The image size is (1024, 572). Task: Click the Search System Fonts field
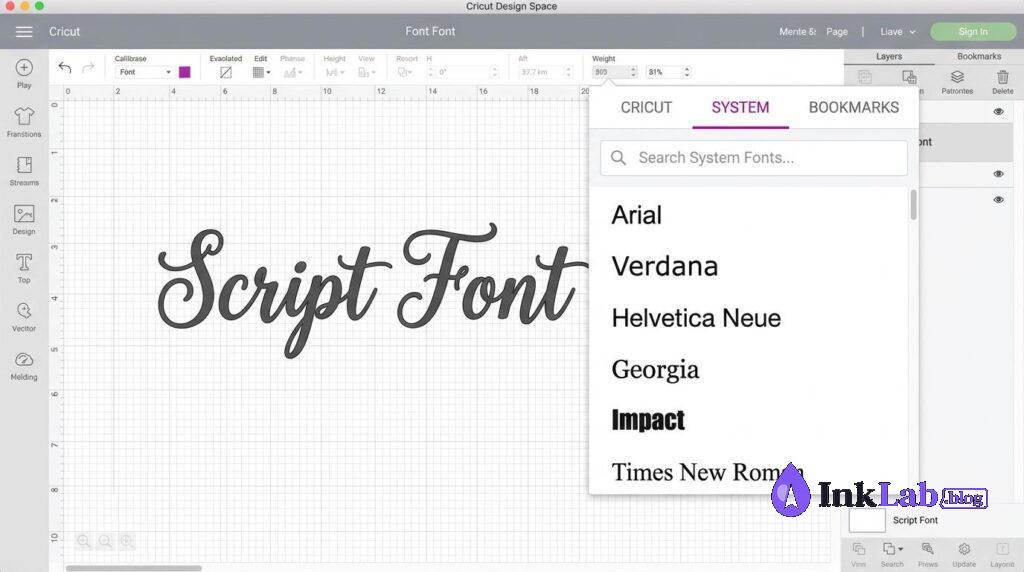(x=754, y=157)
